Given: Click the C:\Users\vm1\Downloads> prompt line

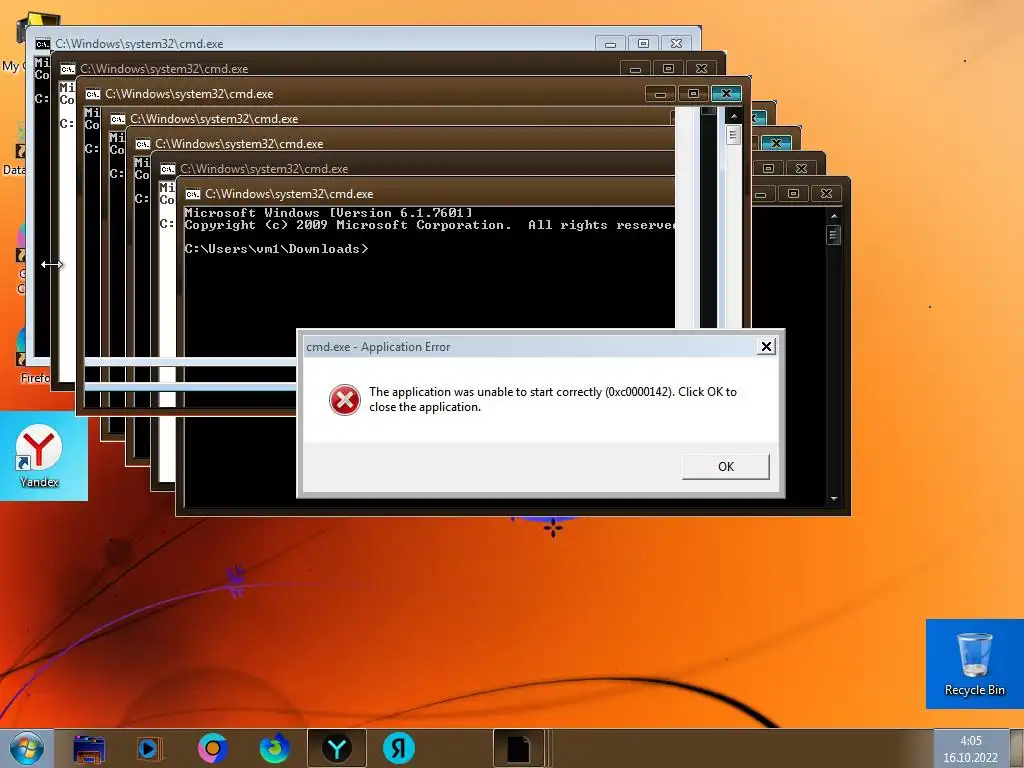Looking at the screenshot, I should click(x=276, y=249).
